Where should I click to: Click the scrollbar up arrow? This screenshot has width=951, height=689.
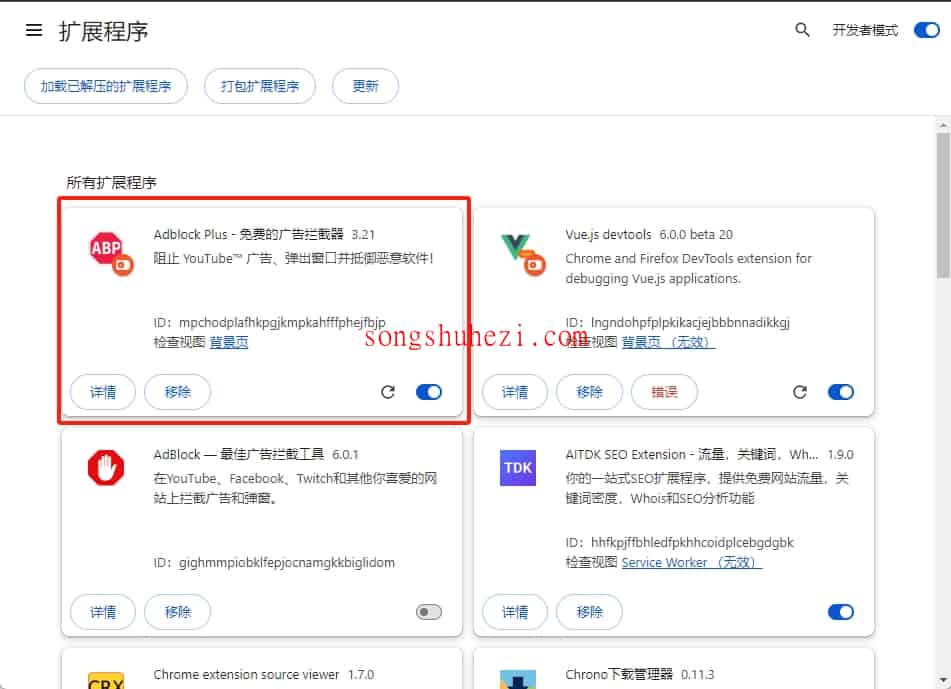[943, 126]
